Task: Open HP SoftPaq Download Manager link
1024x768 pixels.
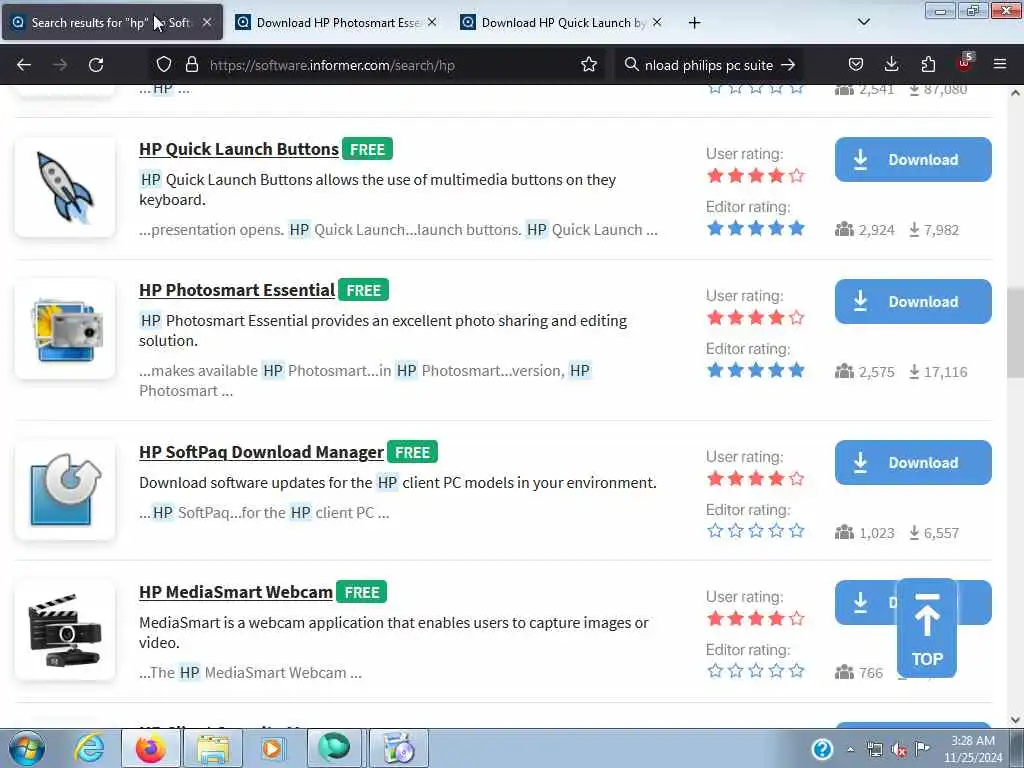Action: tap(261, 452)
